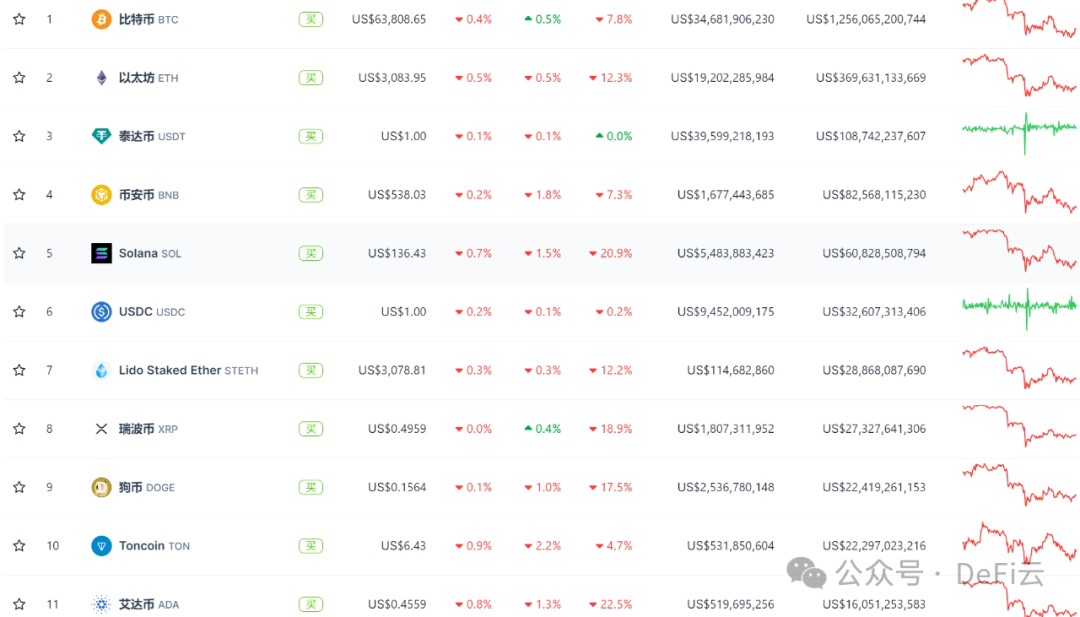Click the Lido Staked Ether droplet icon
This screenshot has height=617, width=1080.
101,370
